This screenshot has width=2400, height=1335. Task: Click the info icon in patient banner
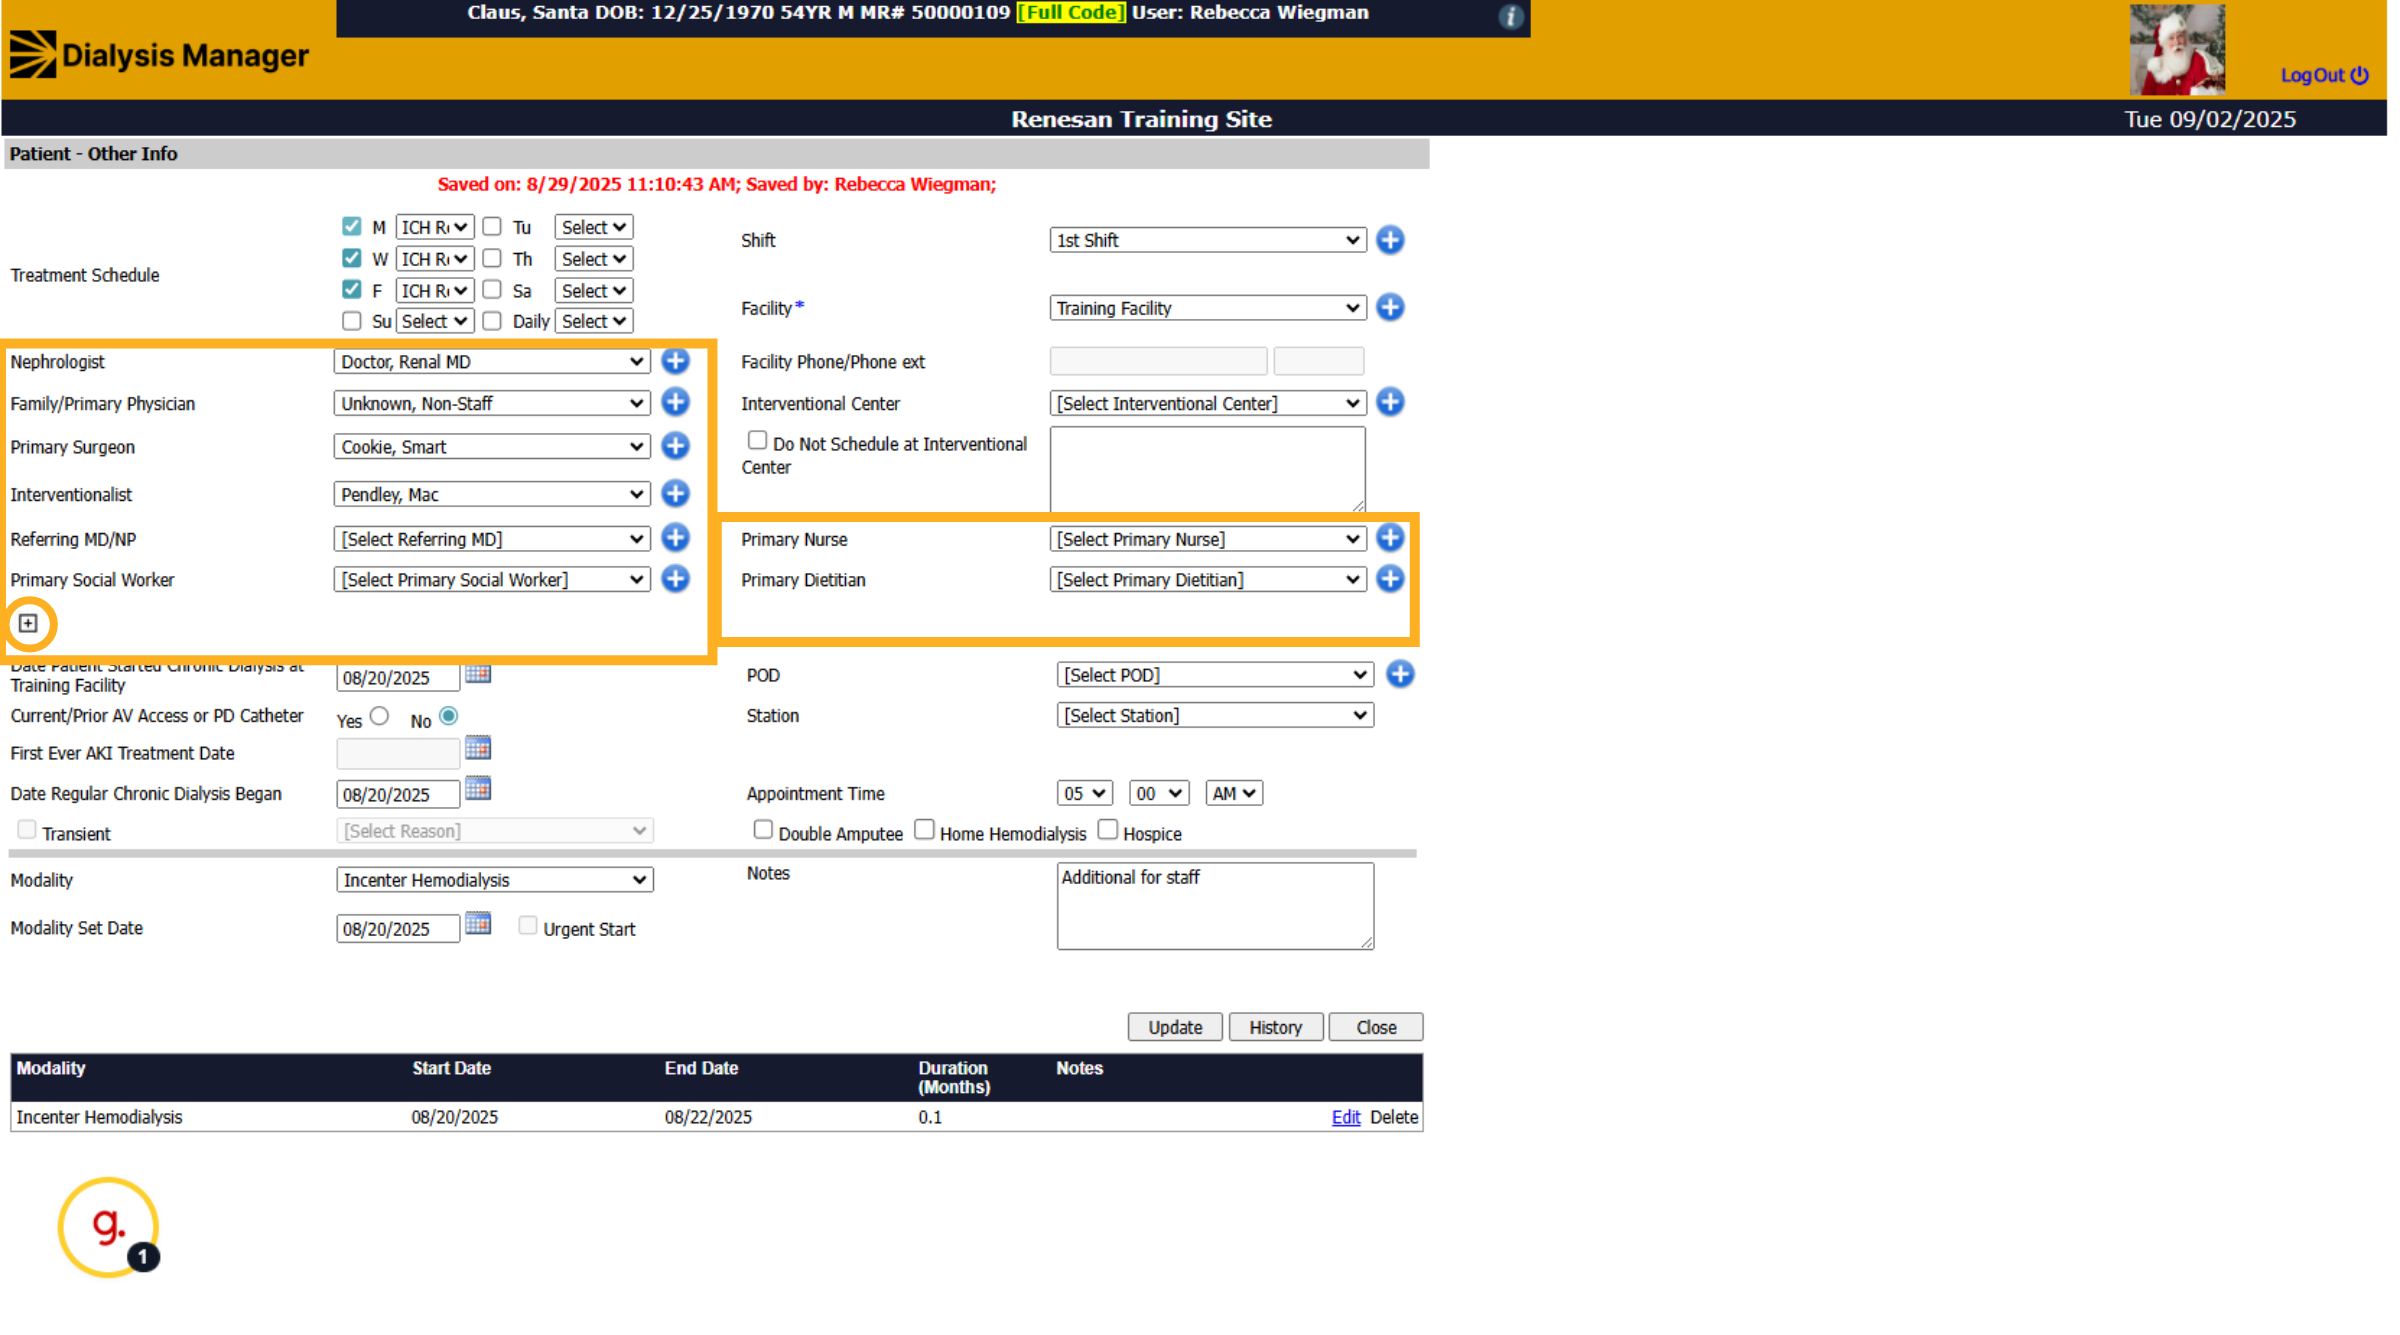[x=1510, y=16]
